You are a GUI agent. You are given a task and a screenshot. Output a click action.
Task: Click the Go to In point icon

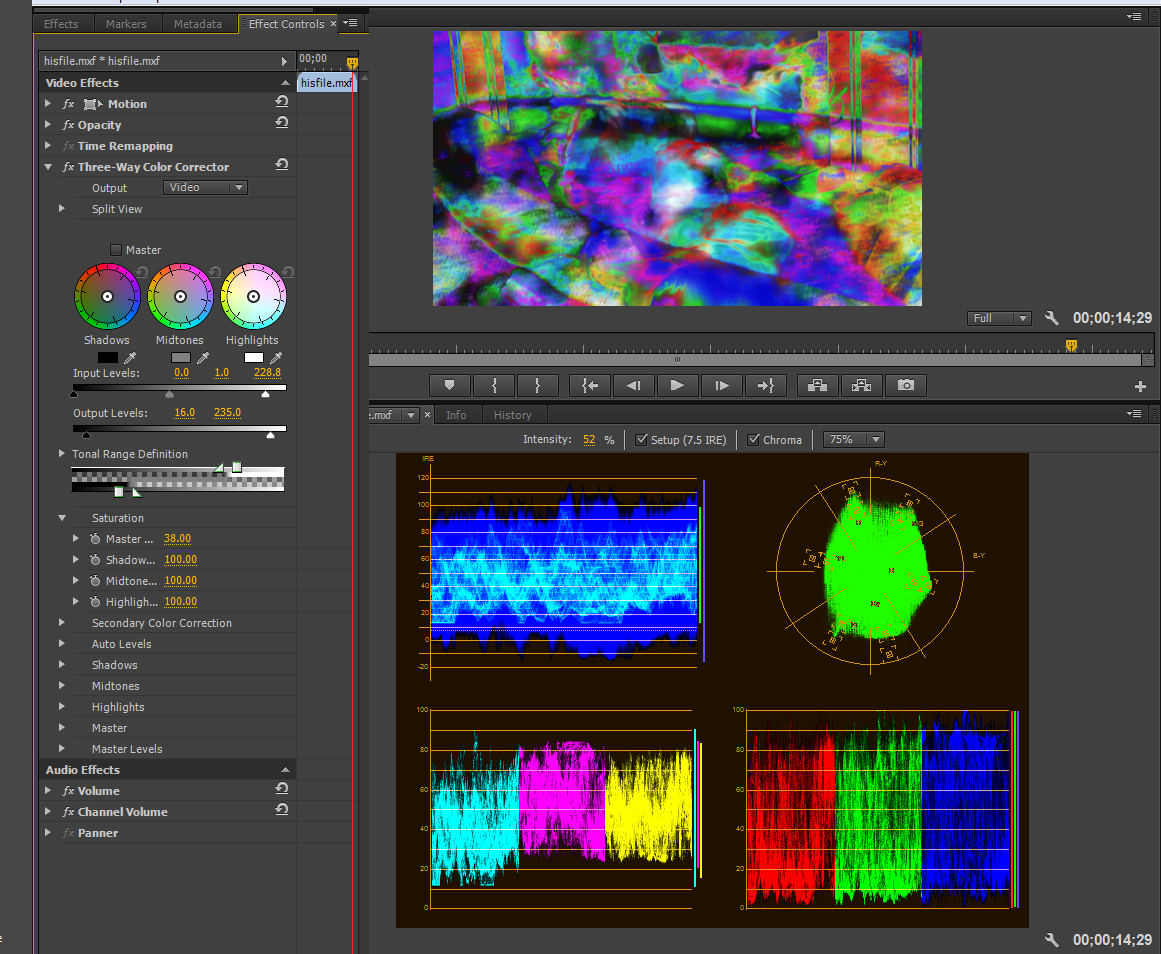tap(589, 385)
